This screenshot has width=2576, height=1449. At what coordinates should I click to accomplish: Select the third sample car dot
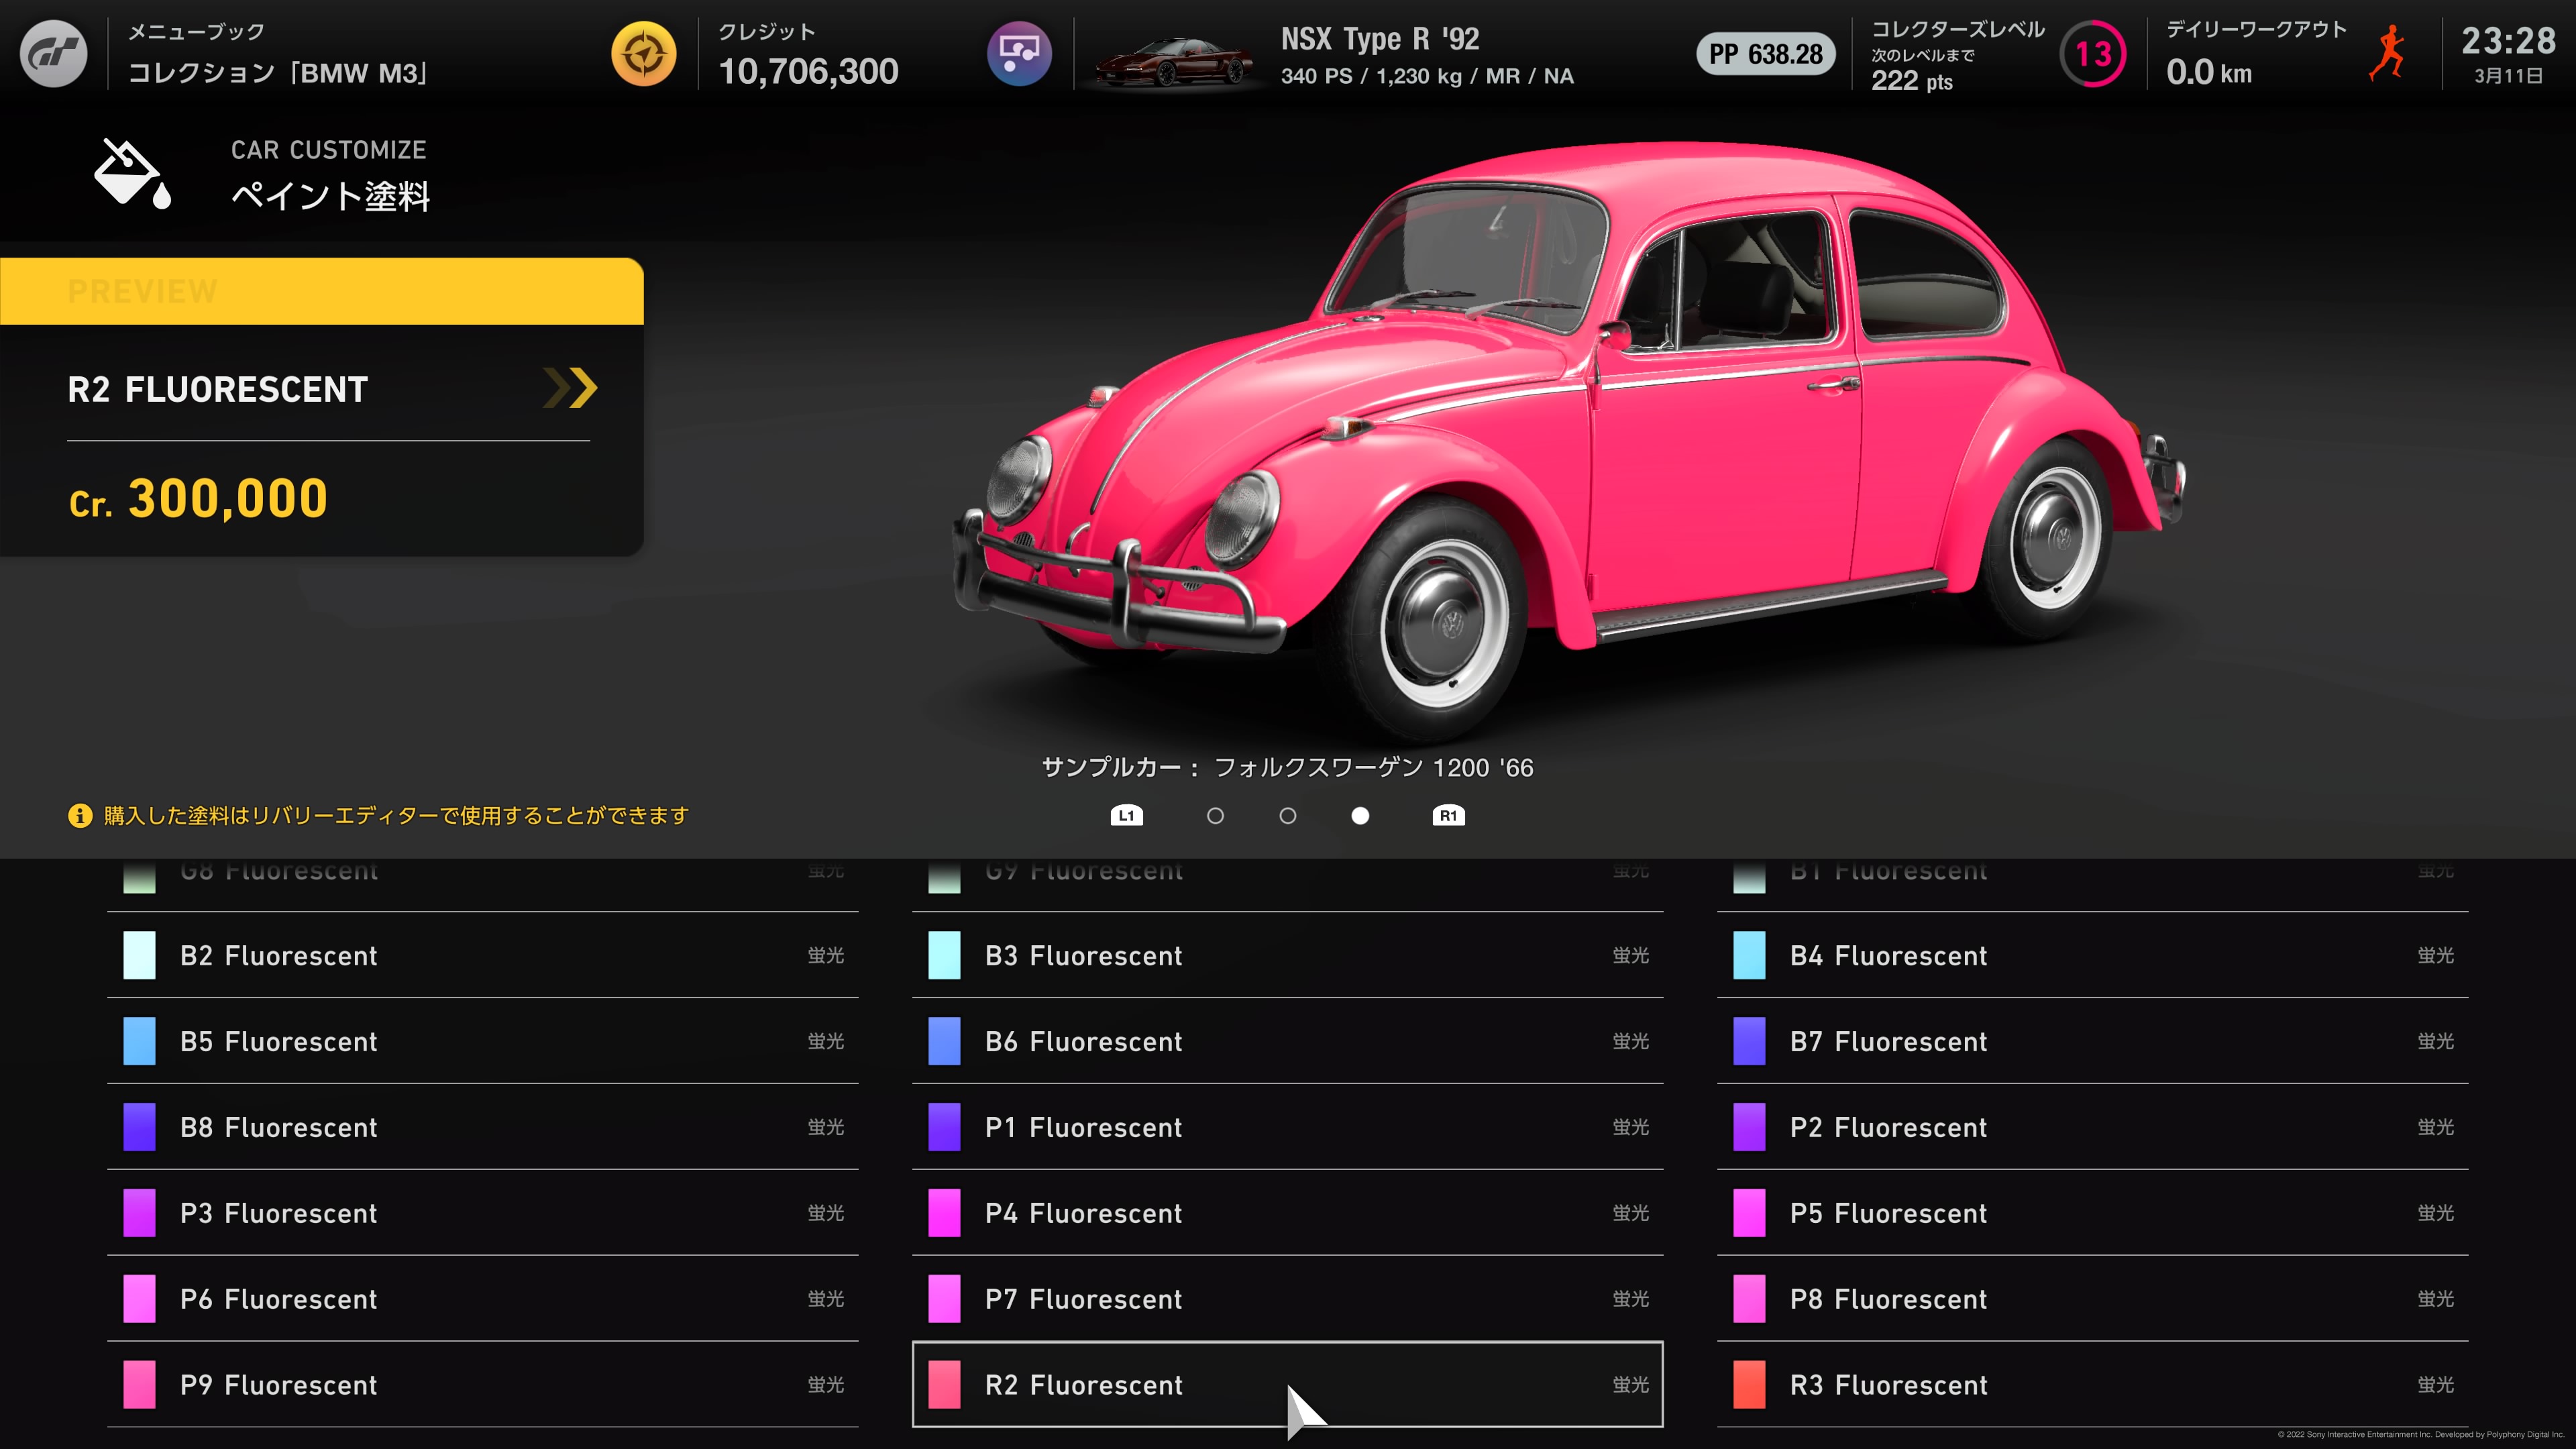pyautogui.click(x=1360, y=816)
